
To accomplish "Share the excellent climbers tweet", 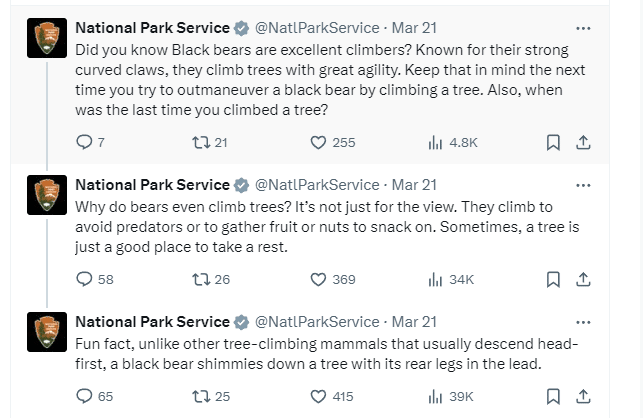I will point(583,143).
